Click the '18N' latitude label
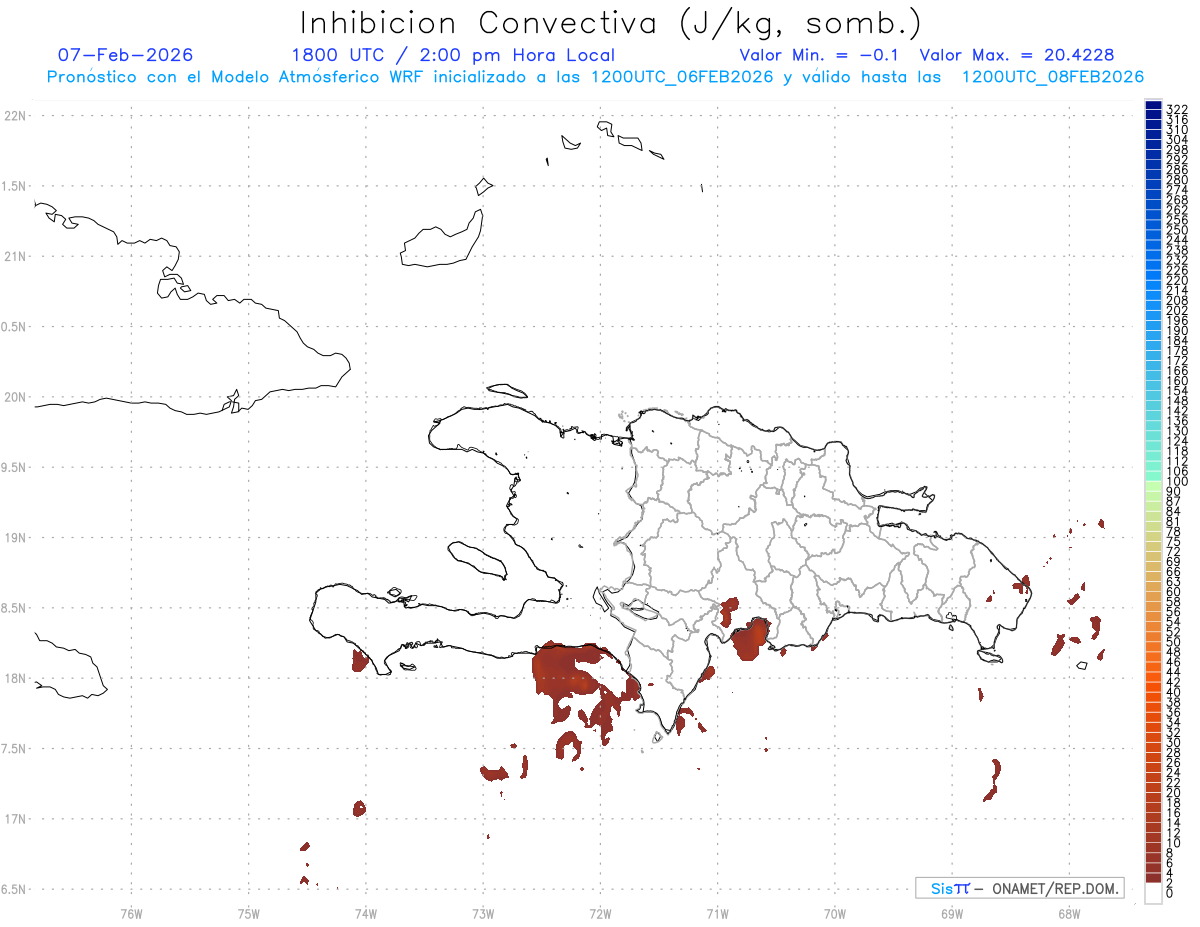 click(14, 678)
